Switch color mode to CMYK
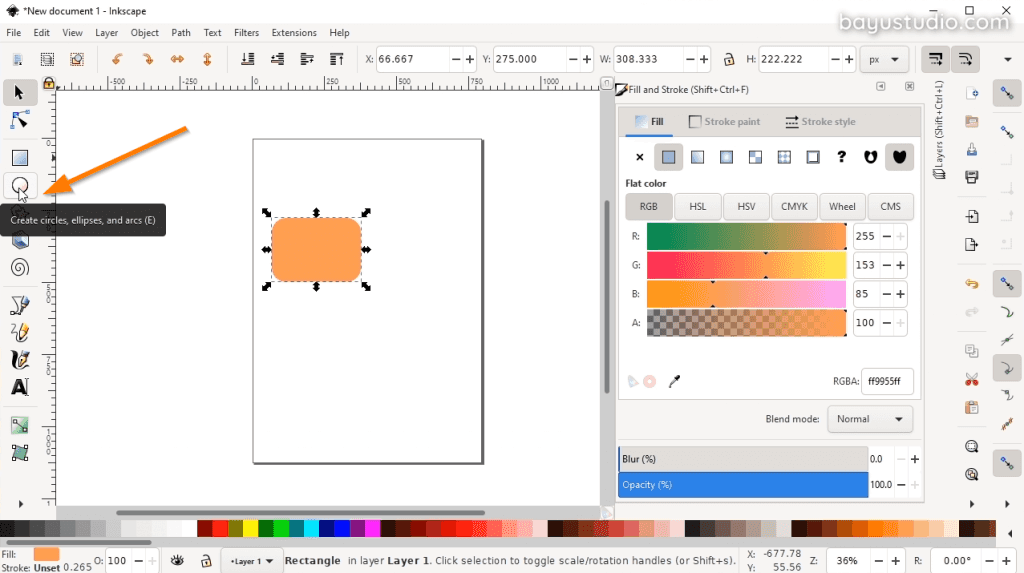Image resolution: width=1024 pixels, height=573 pixels. 794,206
